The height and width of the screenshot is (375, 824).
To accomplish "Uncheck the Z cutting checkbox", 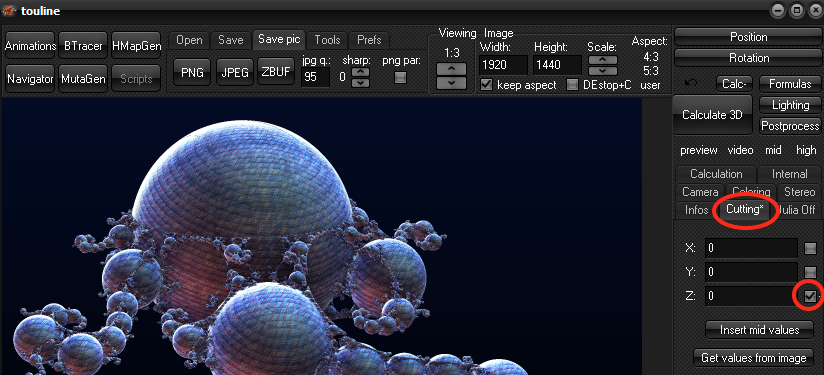I will tap(810, 297).
